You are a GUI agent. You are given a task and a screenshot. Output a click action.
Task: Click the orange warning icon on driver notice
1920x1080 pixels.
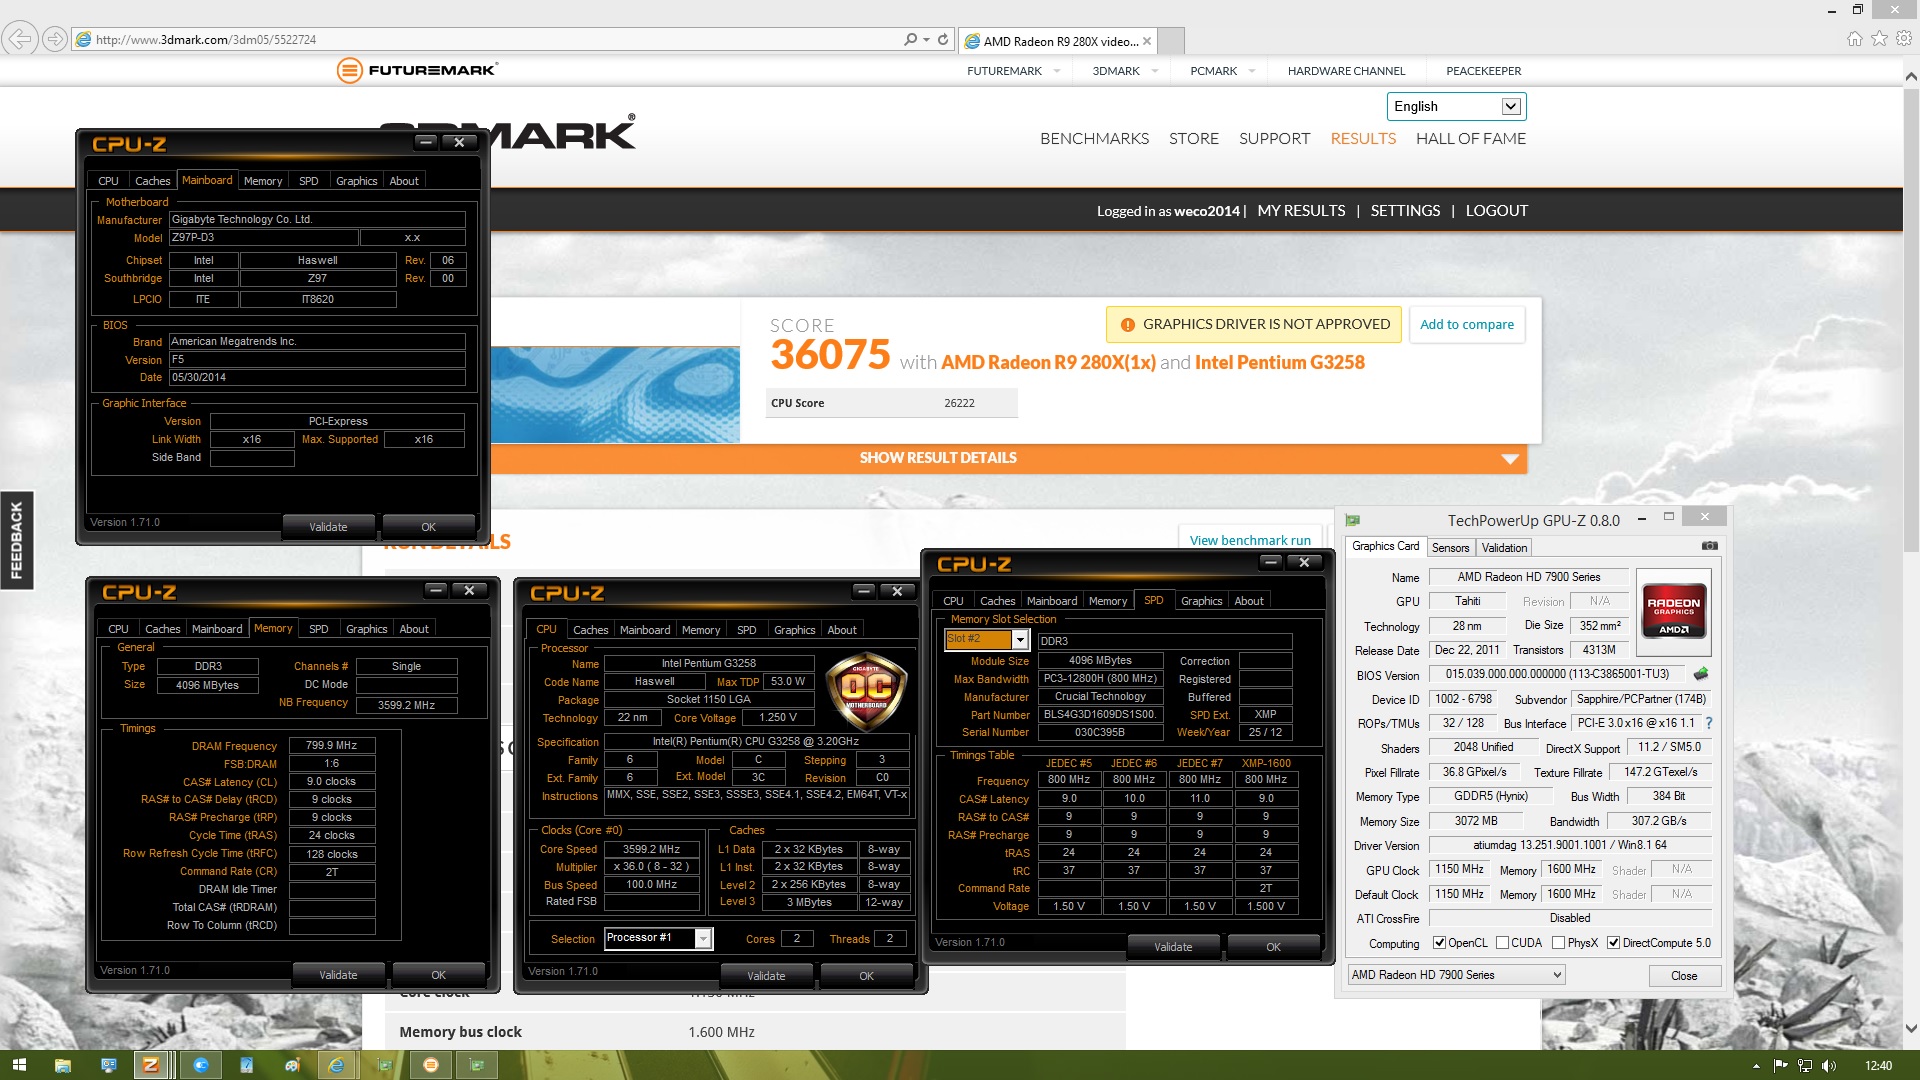point(1128,325)
